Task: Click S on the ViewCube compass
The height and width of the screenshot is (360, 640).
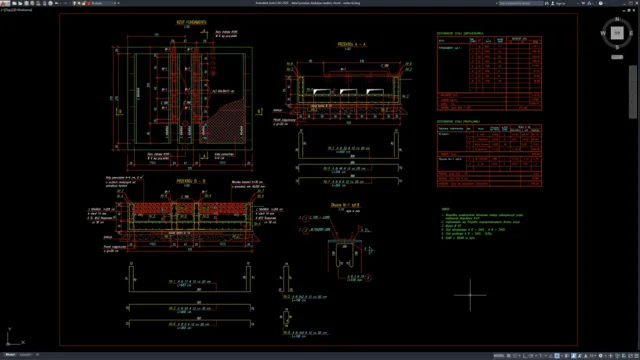Action: (617, 47)
